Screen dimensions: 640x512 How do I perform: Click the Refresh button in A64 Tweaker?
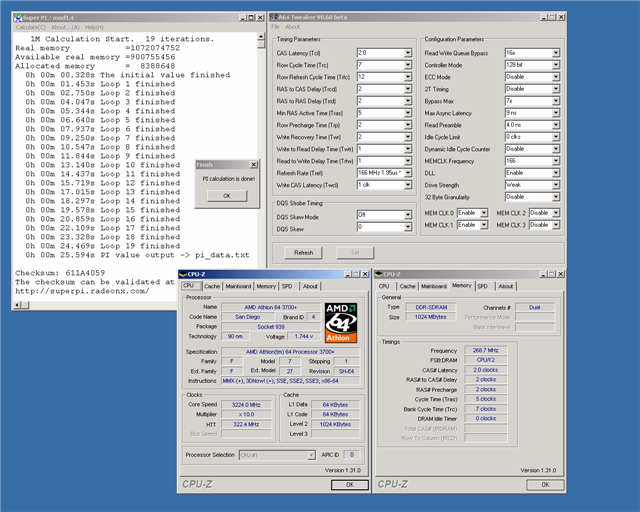(304, 253)
